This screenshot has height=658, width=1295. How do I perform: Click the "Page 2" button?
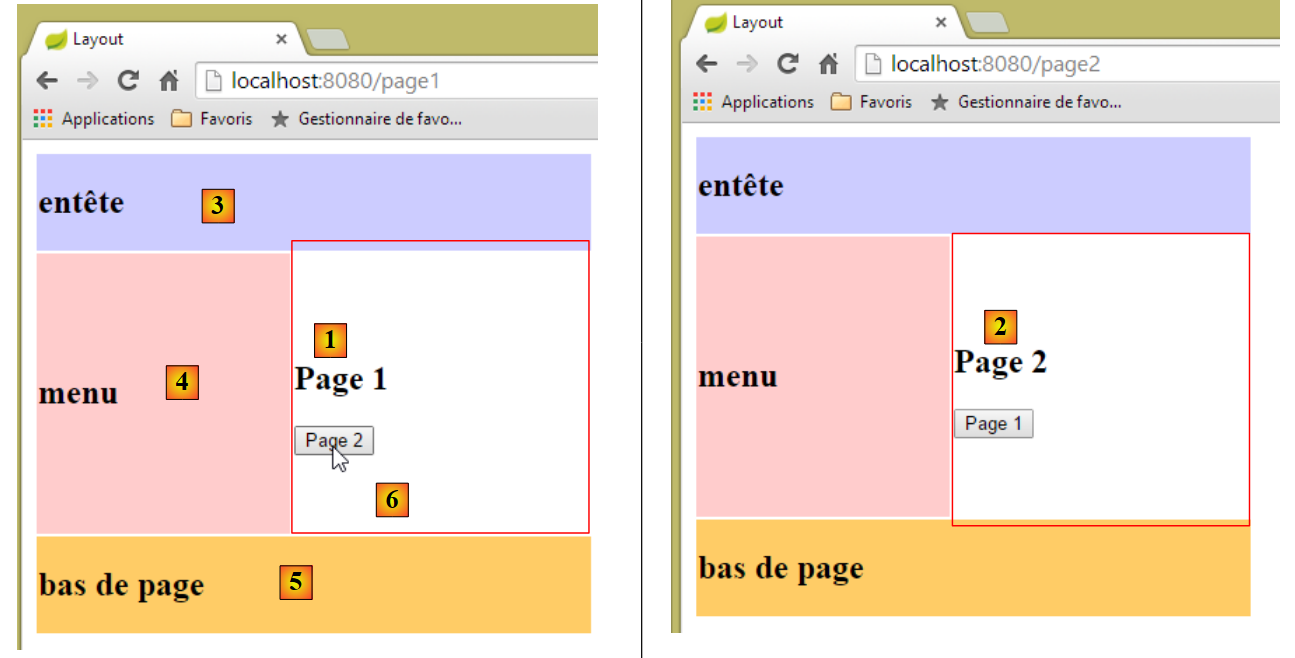(334, 440)
